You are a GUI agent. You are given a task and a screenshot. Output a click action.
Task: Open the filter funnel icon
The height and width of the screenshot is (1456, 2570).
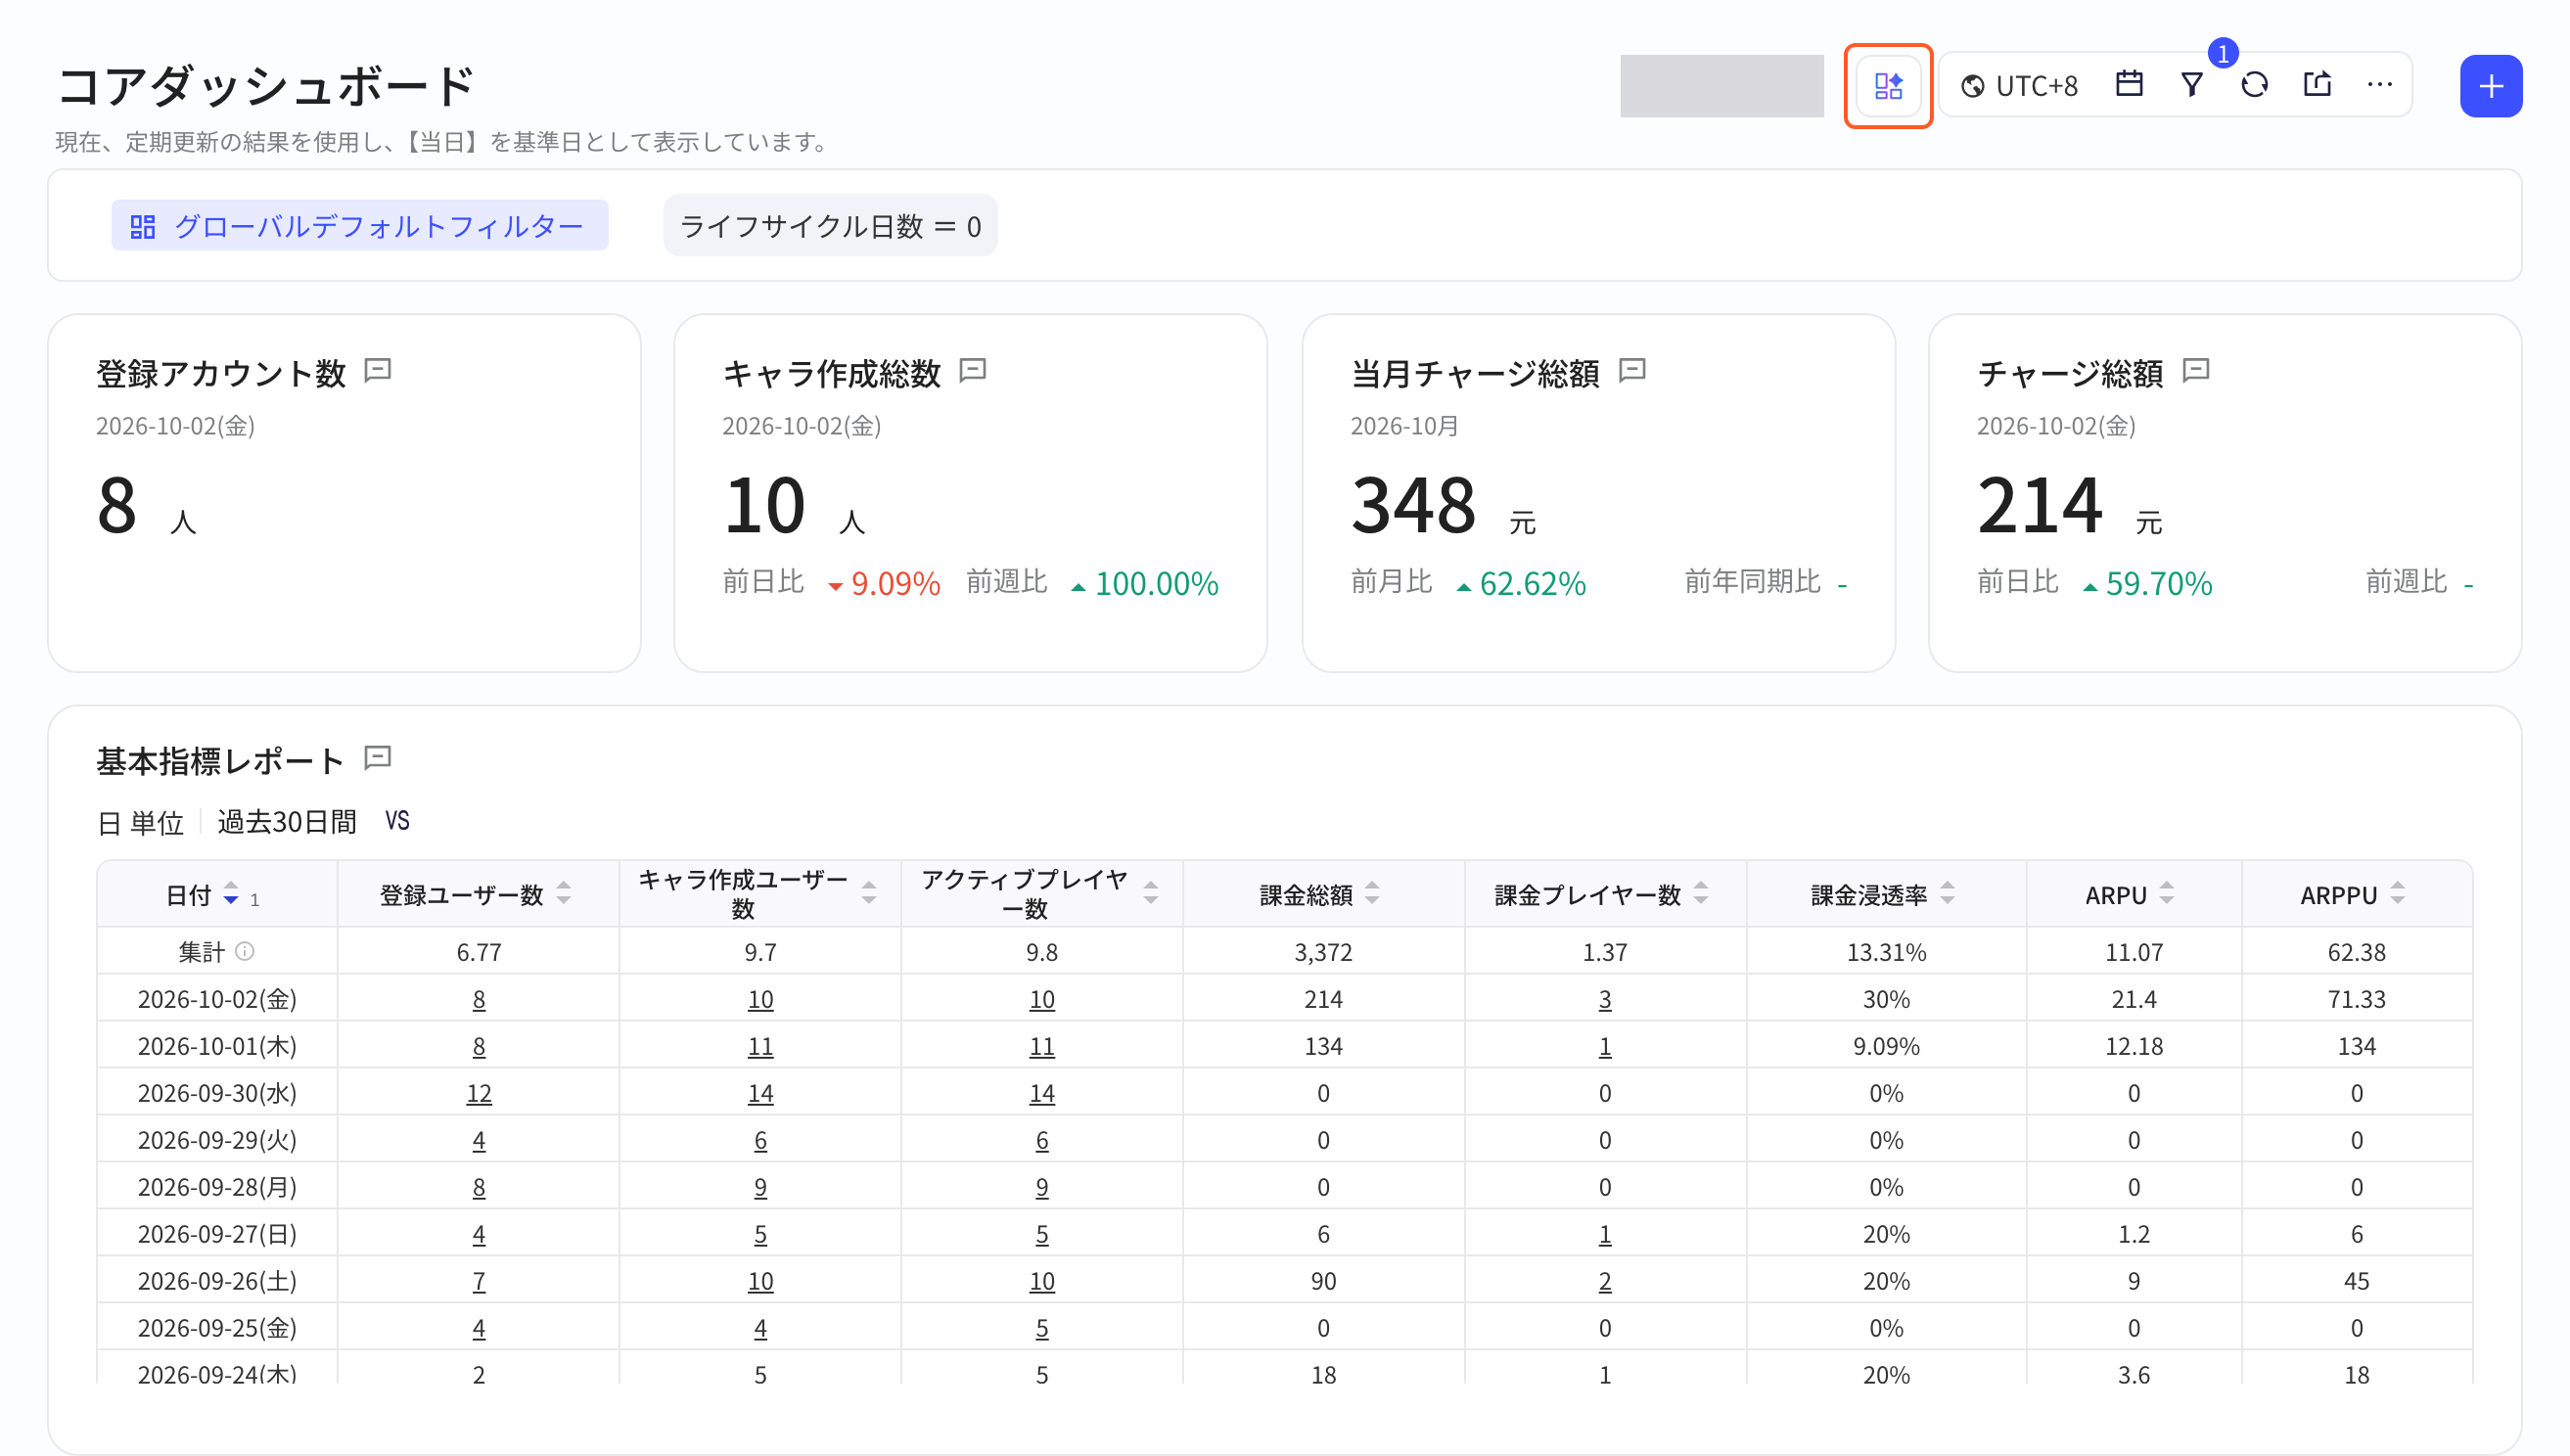point(2191,85)
